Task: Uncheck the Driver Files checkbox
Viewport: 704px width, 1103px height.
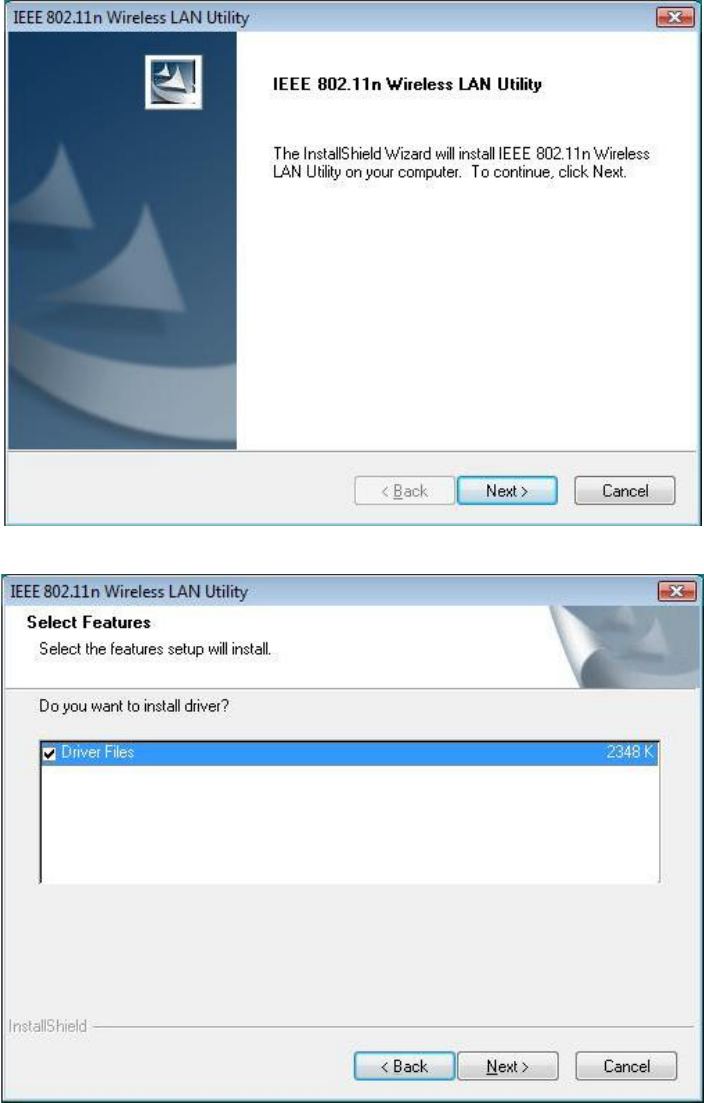Action: (x=49, y=753)
